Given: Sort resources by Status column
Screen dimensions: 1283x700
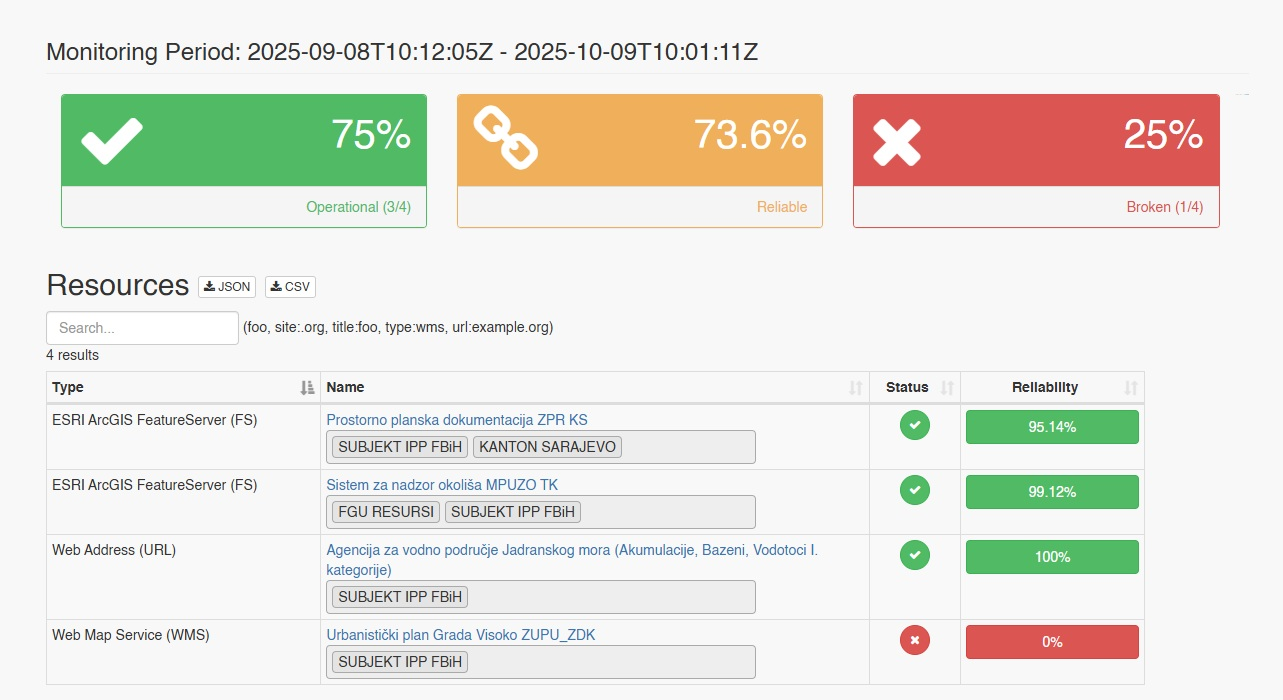Looking at the screenshot, I should (947, 388).
